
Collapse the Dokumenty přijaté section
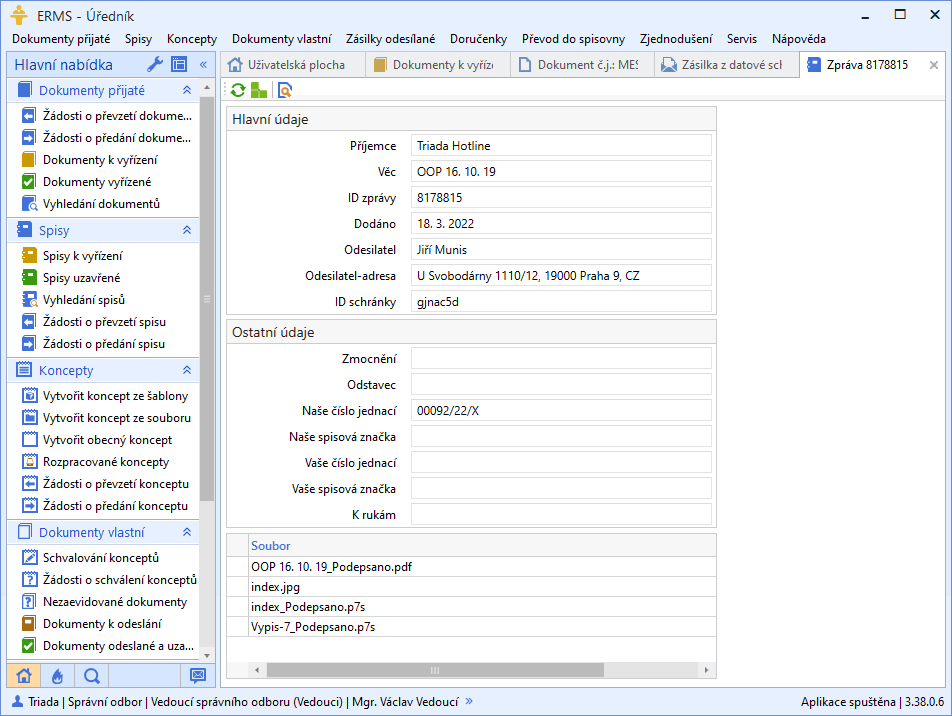tap(187, 90)
